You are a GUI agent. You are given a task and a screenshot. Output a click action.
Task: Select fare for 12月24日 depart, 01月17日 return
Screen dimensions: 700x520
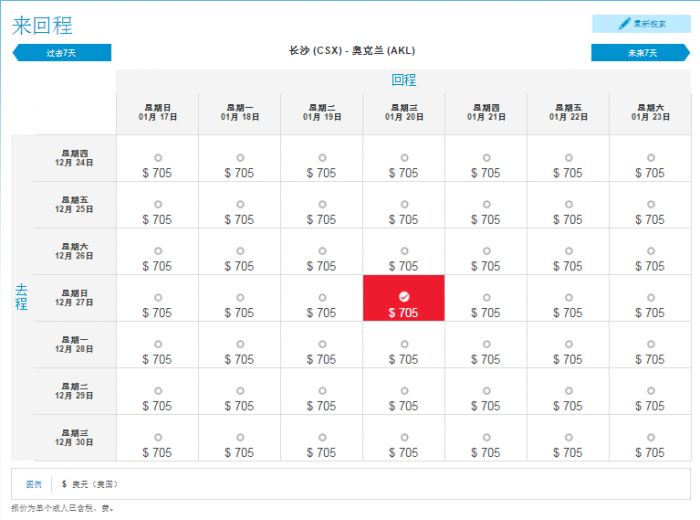tap(158, 158)
